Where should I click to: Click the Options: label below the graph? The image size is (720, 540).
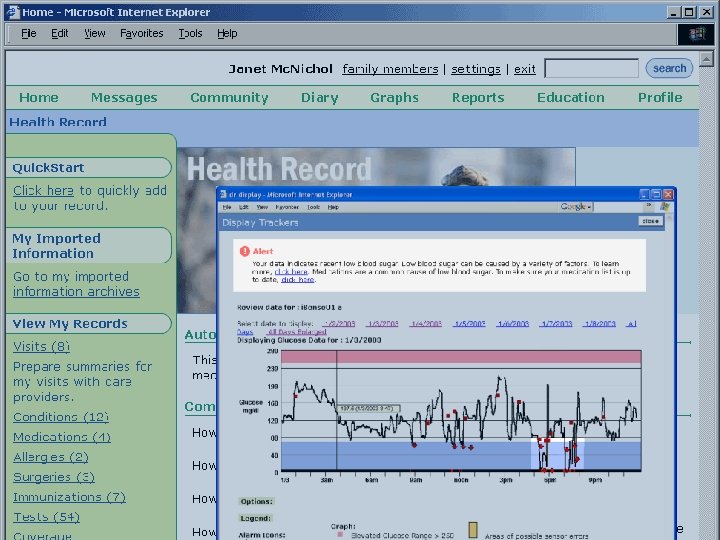coord(257,501)
